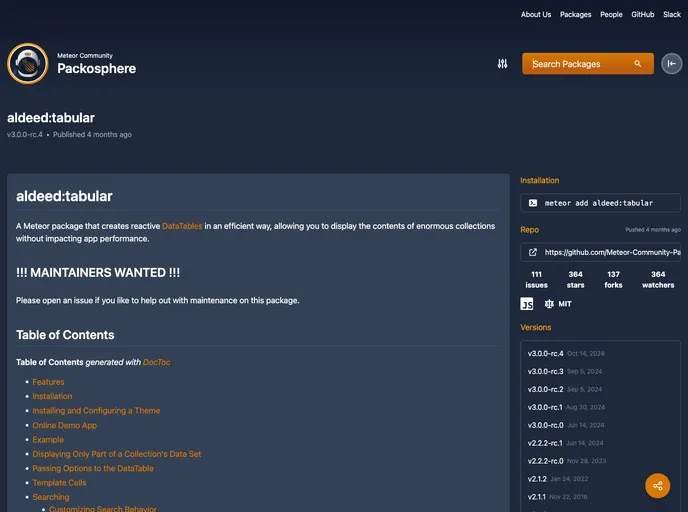The height and width of the screenshot is (512, 688).
Task: Open Customizing Search Behavior sub-link
Action: 103,508
